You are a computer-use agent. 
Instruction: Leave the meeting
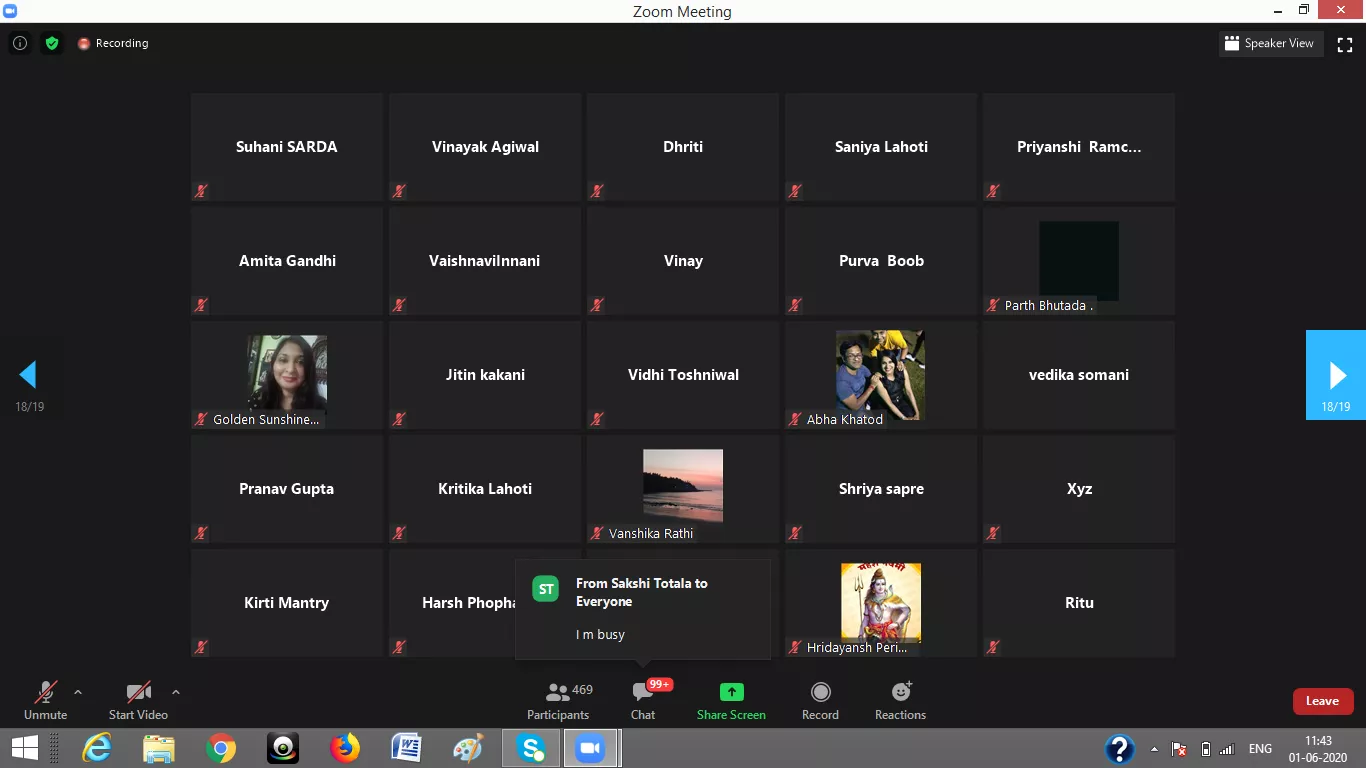coord(1322,701)
